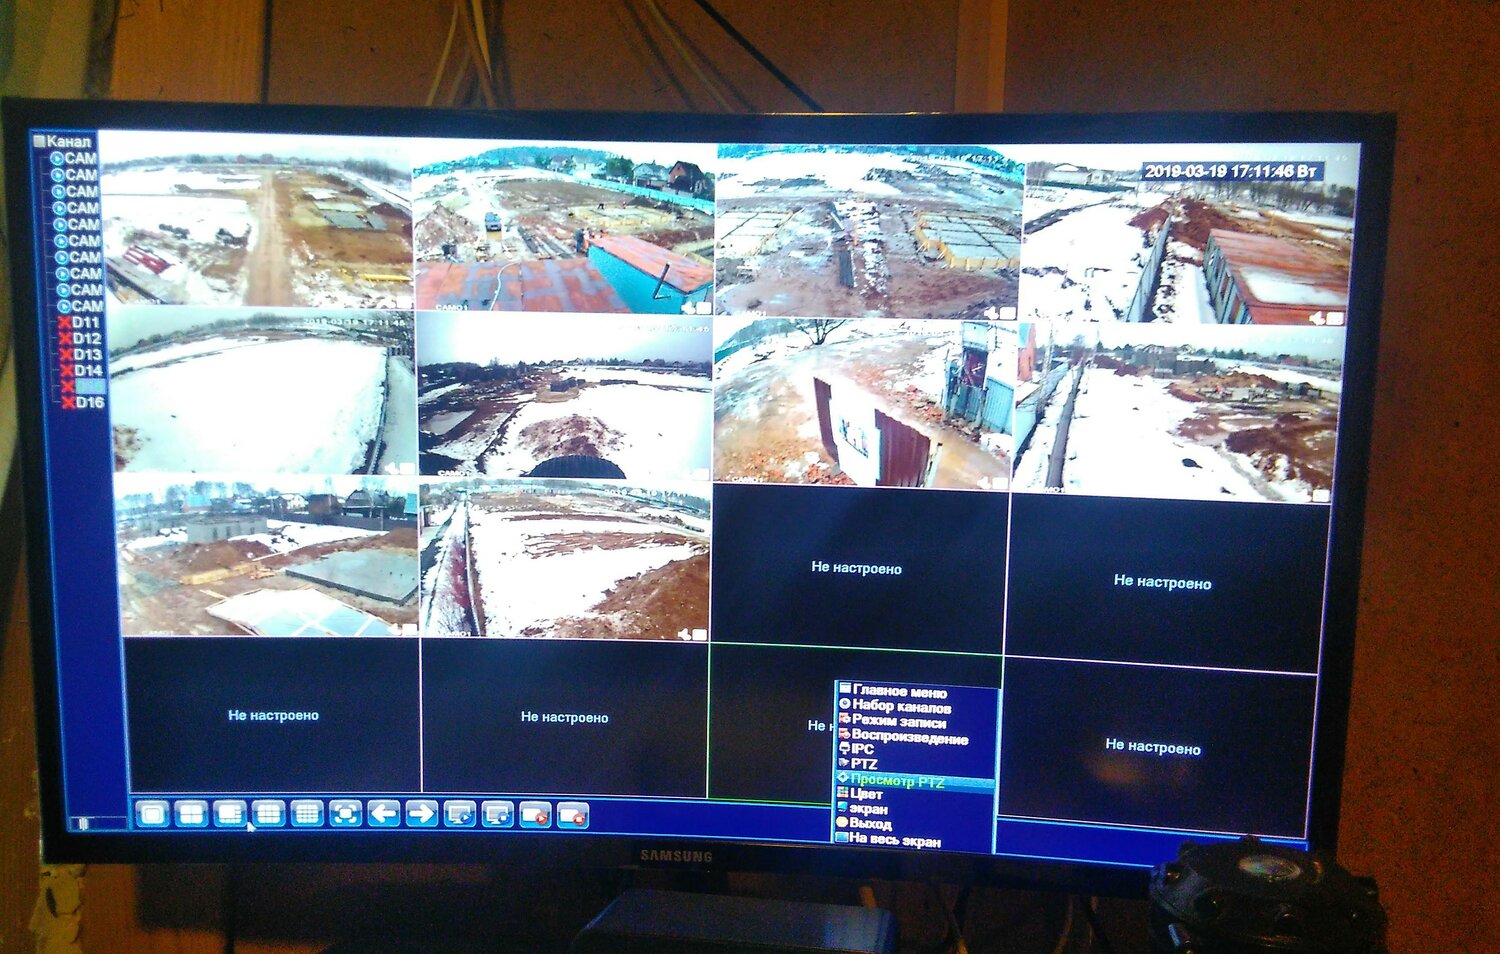
Task: Open Цвет settings from context menu
Action: click(866, 794)
